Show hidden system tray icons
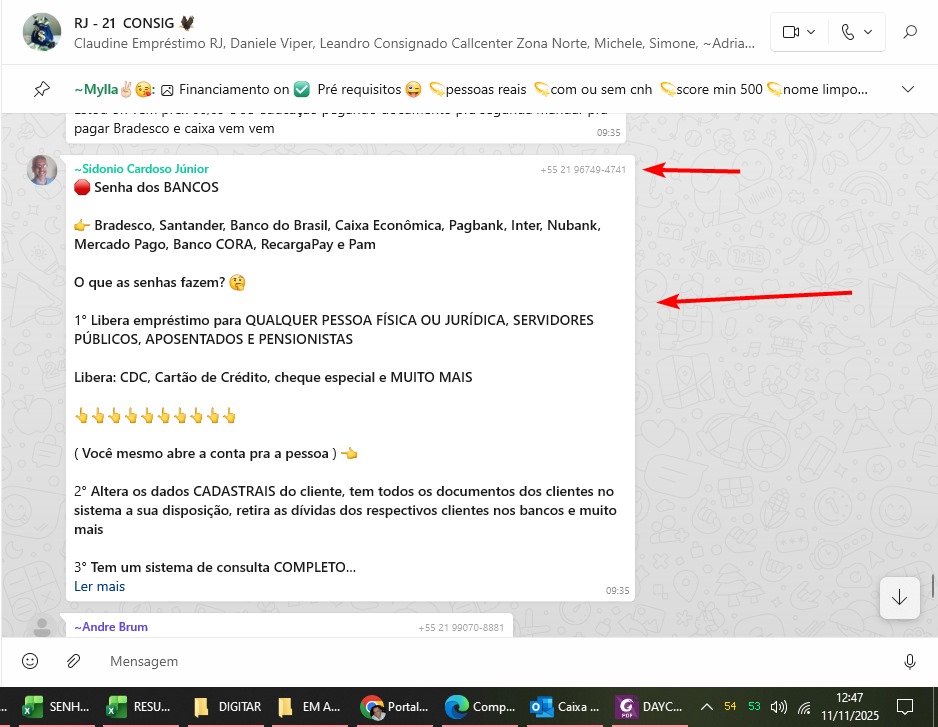The height and width of the screenshot is (727, 938). [x=707, y=706]
